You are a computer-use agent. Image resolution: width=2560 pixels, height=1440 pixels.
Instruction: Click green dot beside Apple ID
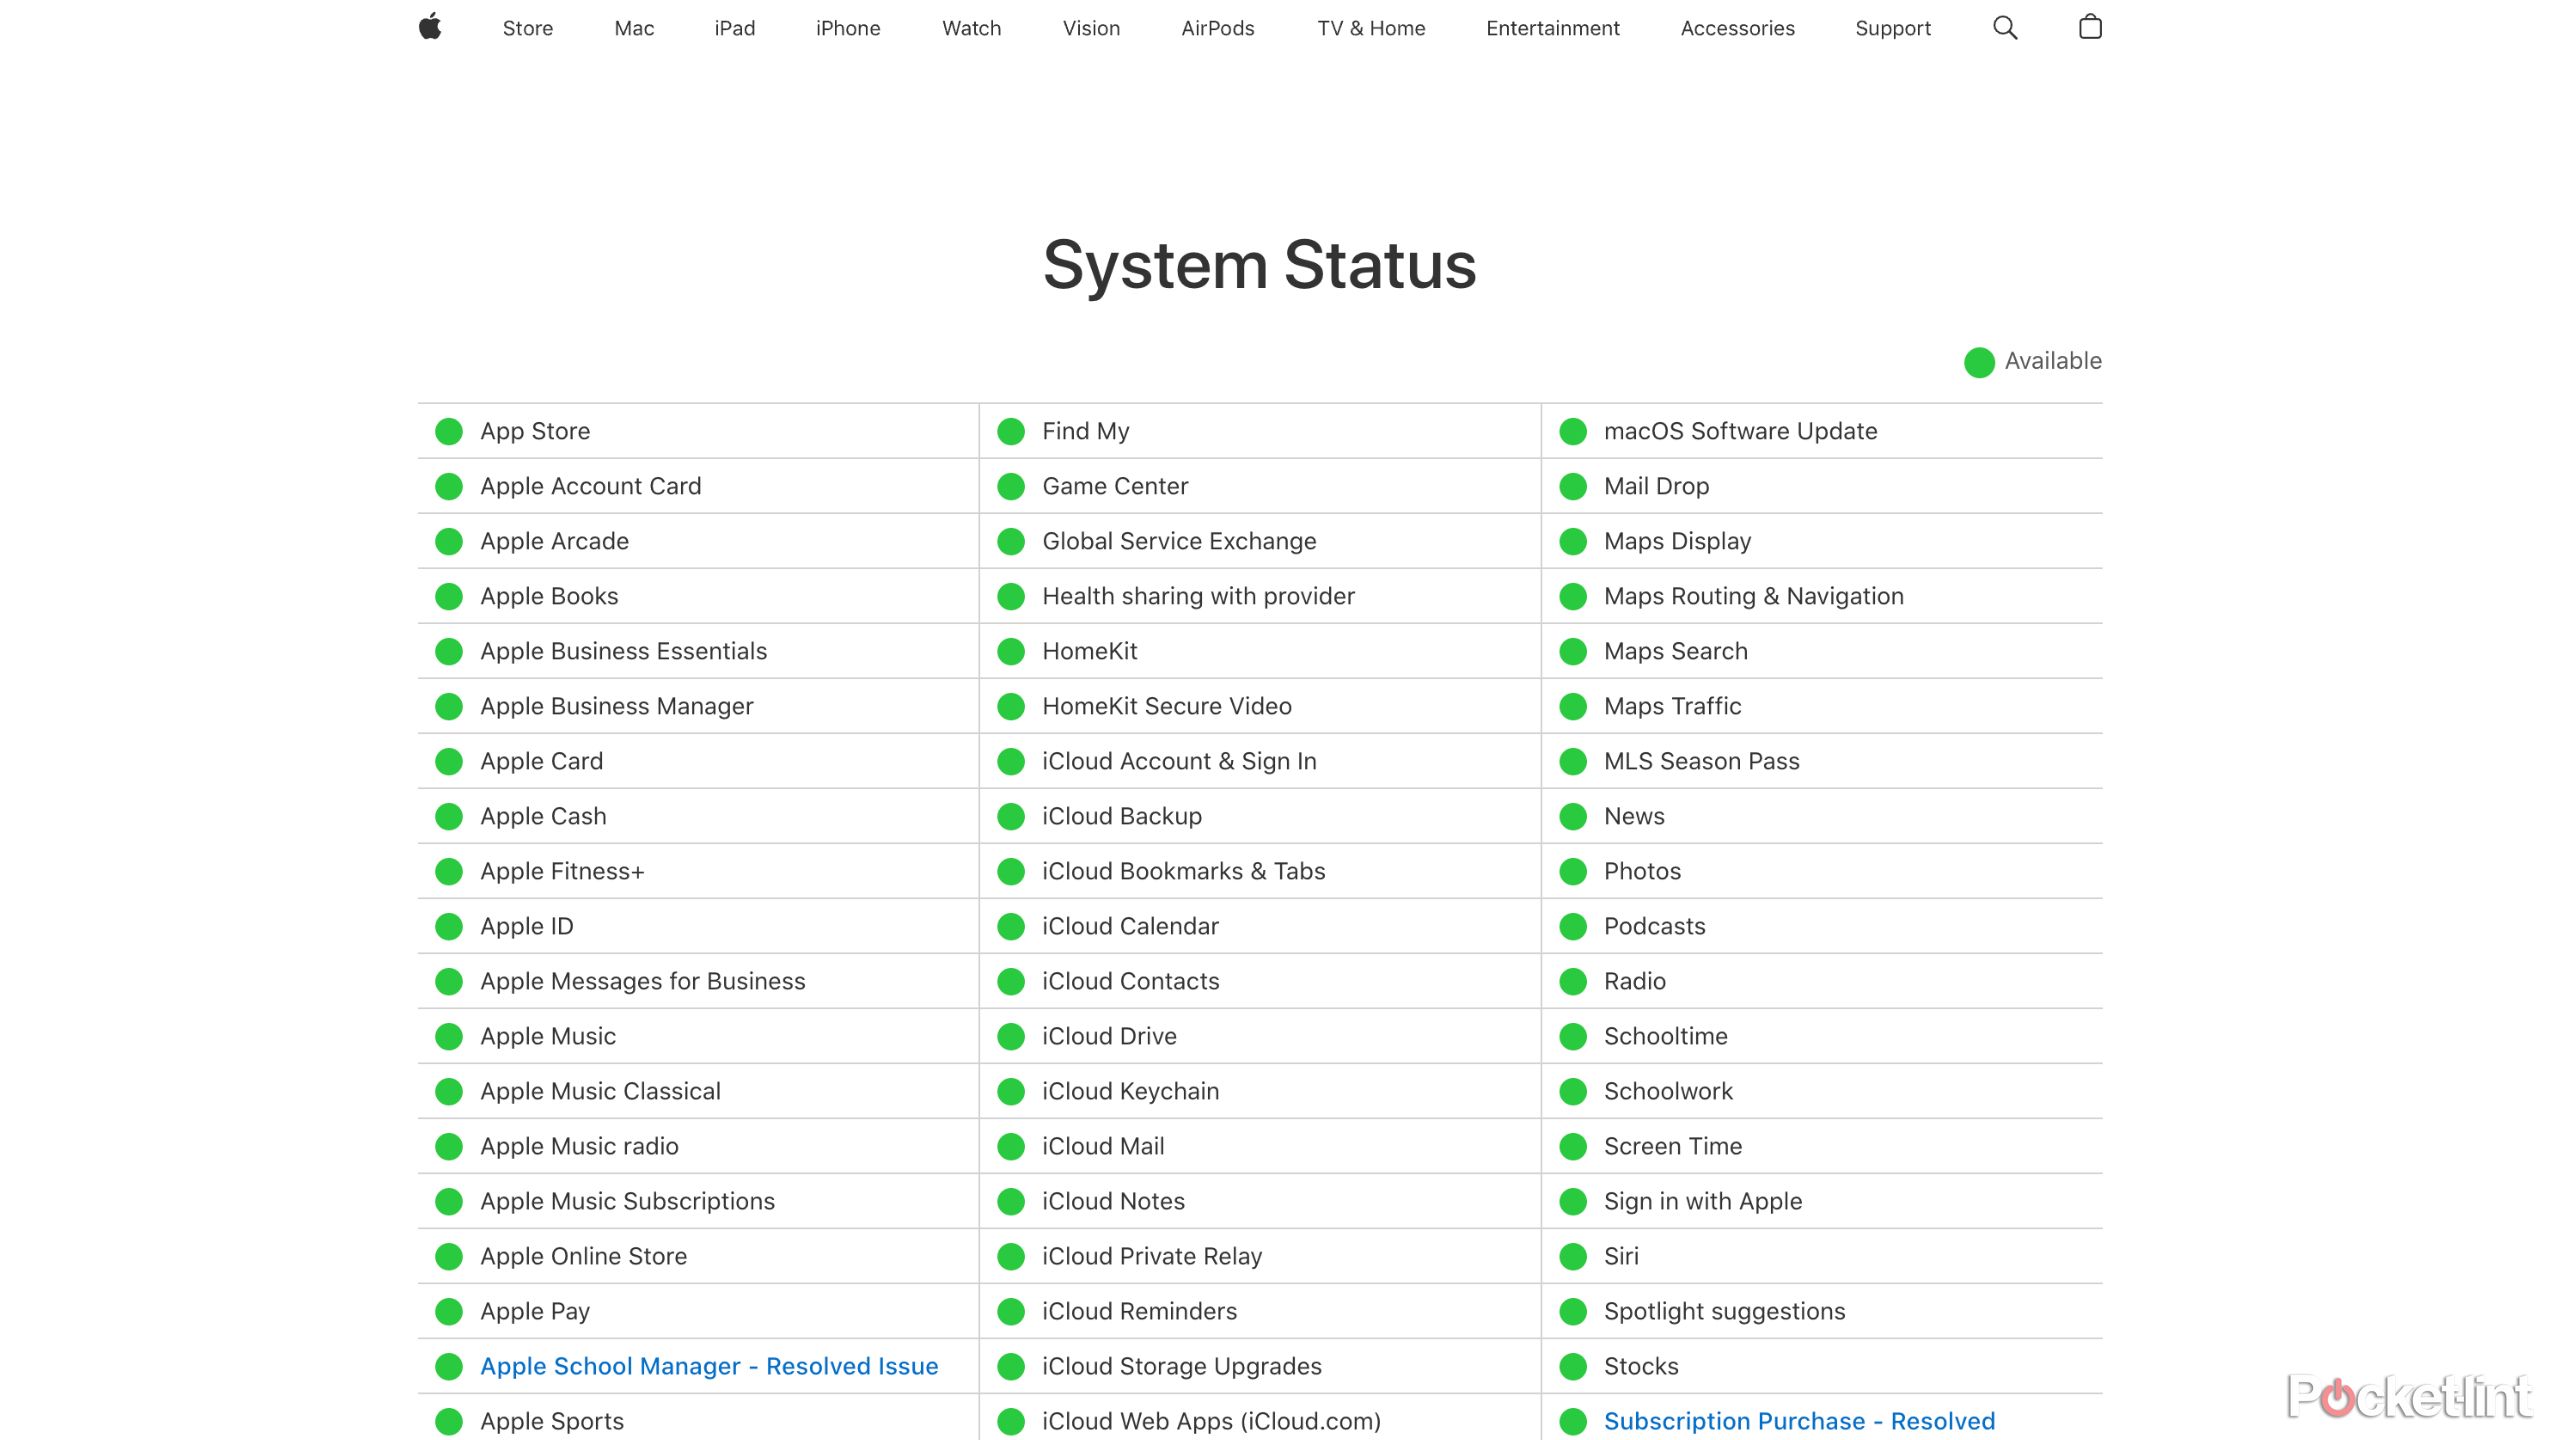tap(449, 926)
